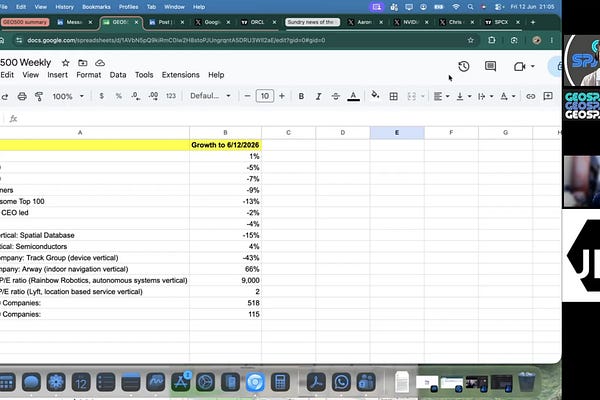Open Trash in the Dock

(x=527, y=381)
